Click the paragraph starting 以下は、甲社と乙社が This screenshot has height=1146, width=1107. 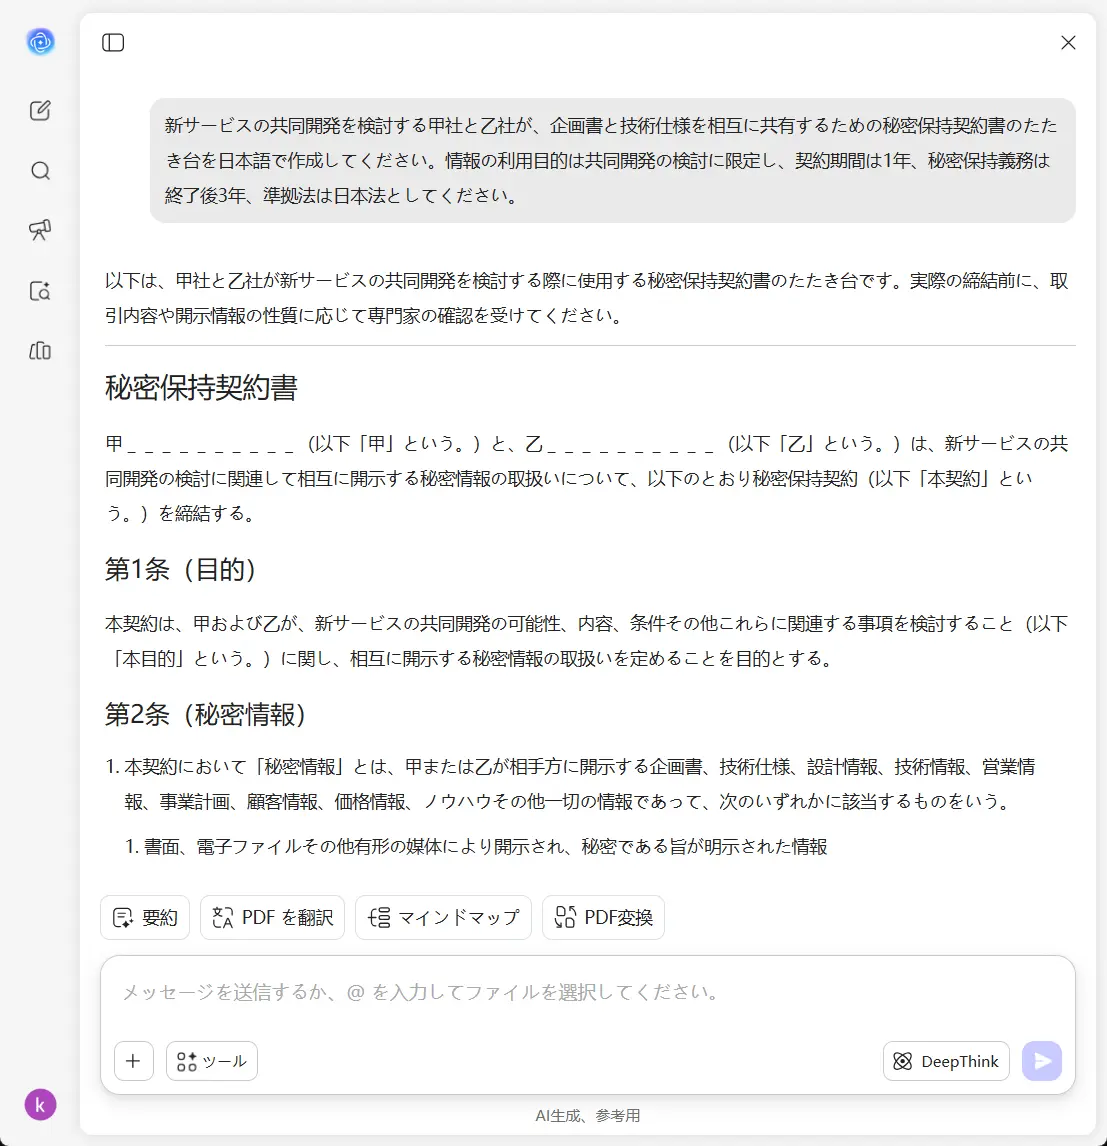587,298
